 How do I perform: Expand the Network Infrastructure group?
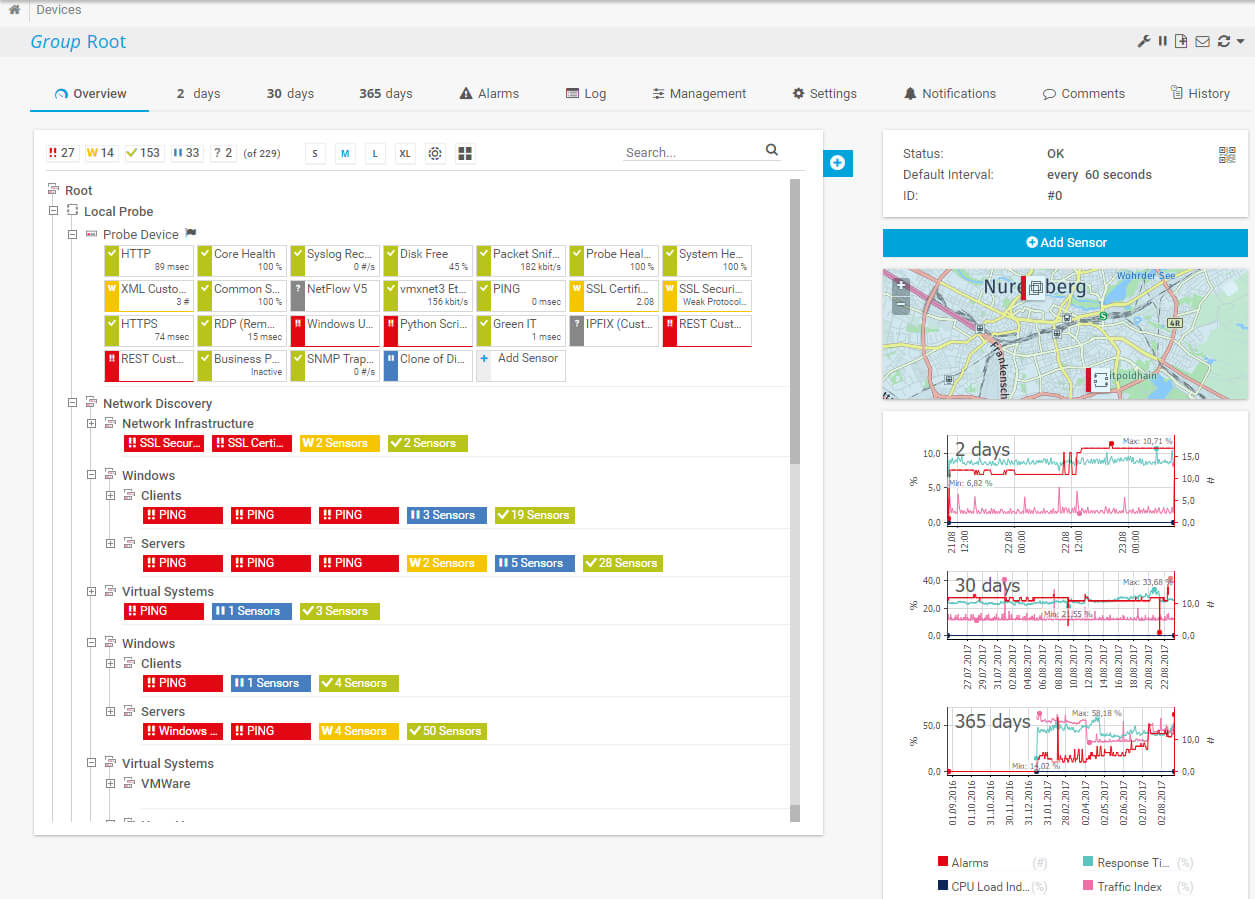(x=92, y=424)
